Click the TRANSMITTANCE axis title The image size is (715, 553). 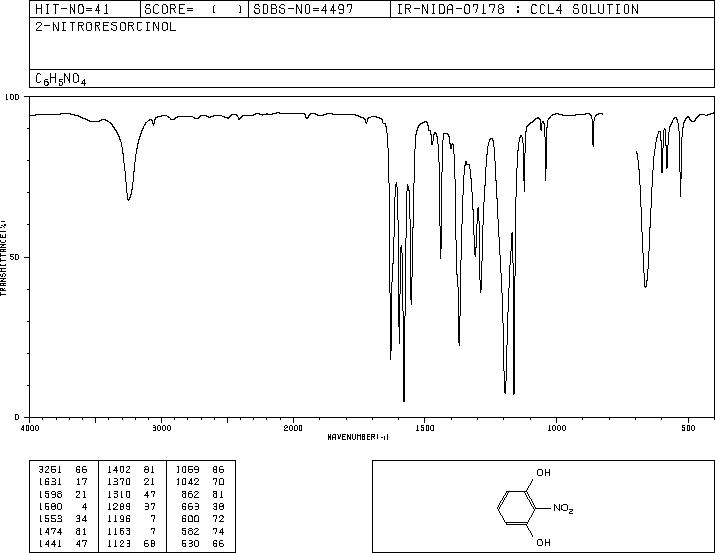click(3, 258)
